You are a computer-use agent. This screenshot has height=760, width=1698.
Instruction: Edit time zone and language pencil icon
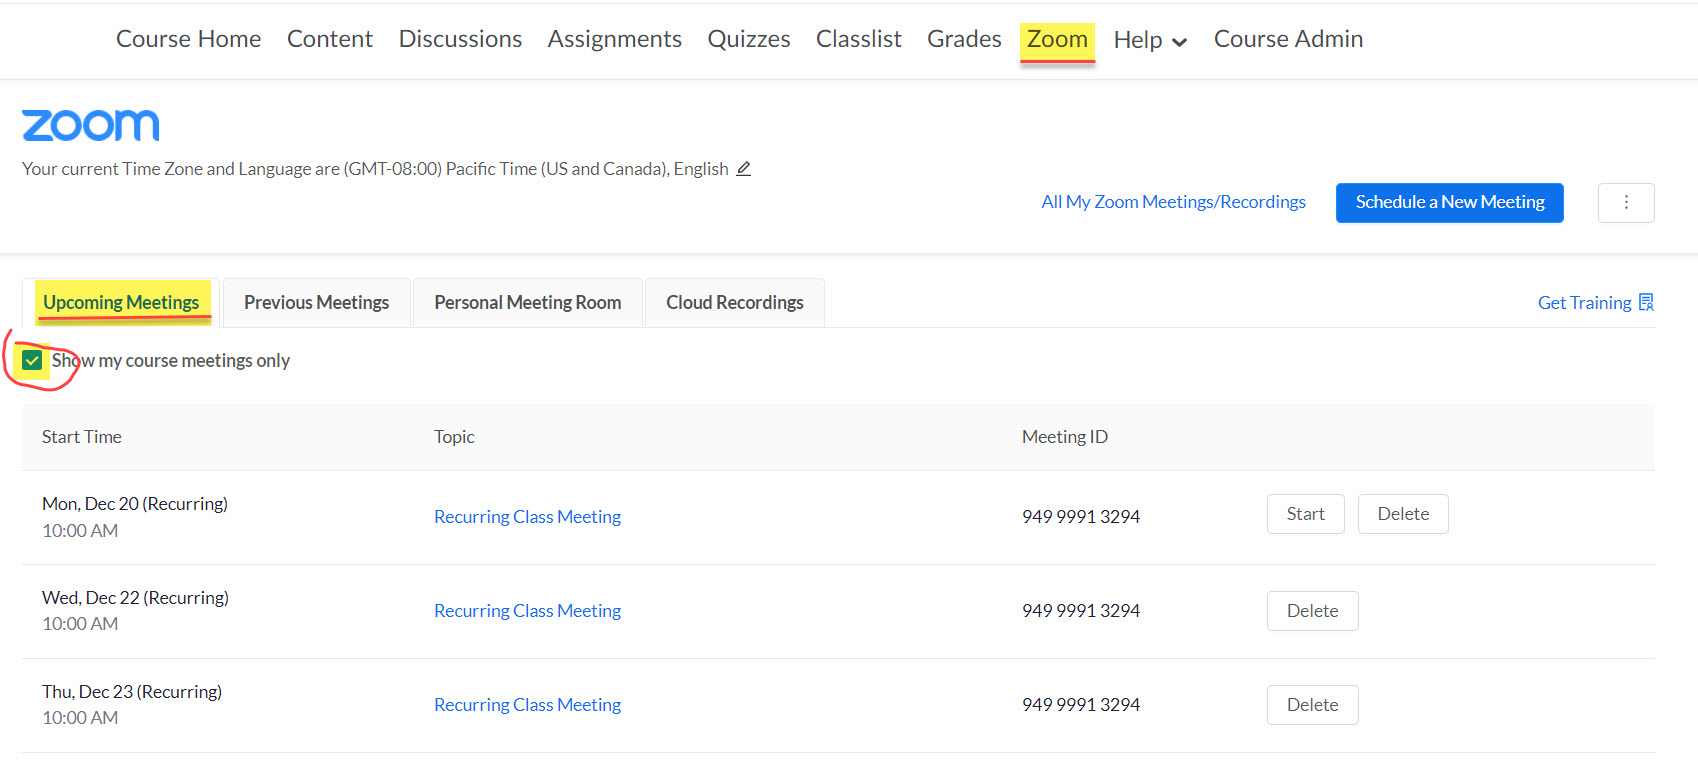(x=743, y=168)
